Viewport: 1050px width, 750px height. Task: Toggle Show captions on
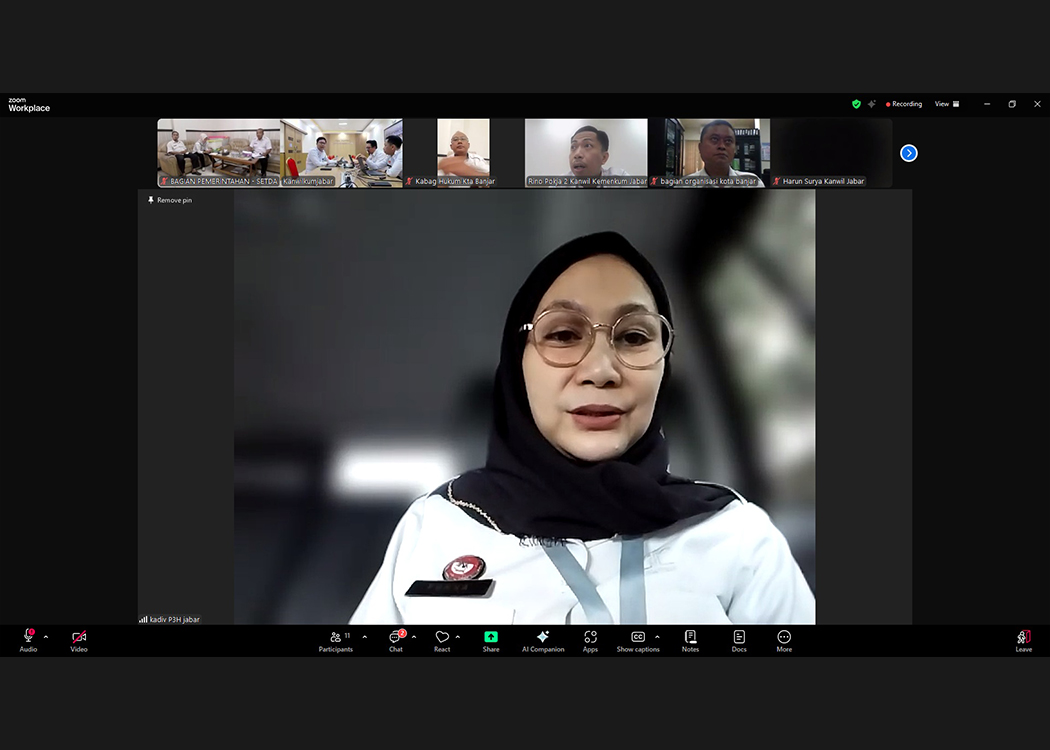[638, 638]
